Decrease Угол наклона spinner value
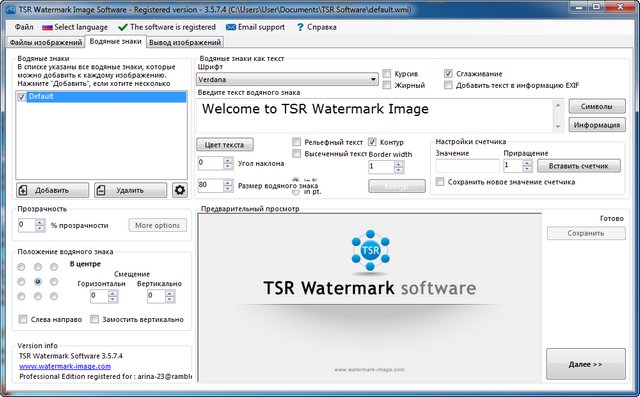 [228, 166]
